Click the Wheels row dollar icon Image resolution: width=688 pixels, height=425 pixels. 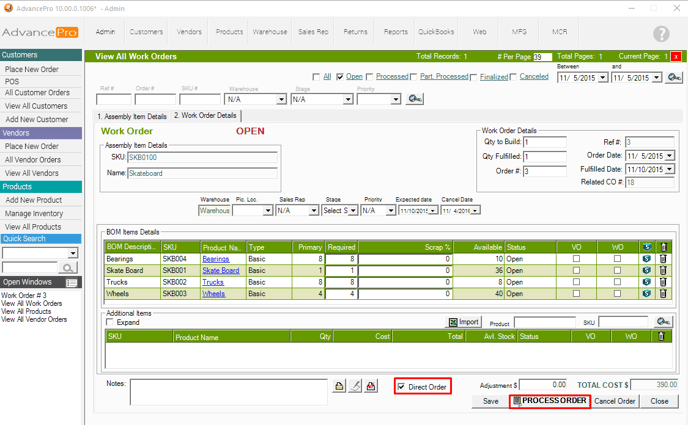click(648, 294)
